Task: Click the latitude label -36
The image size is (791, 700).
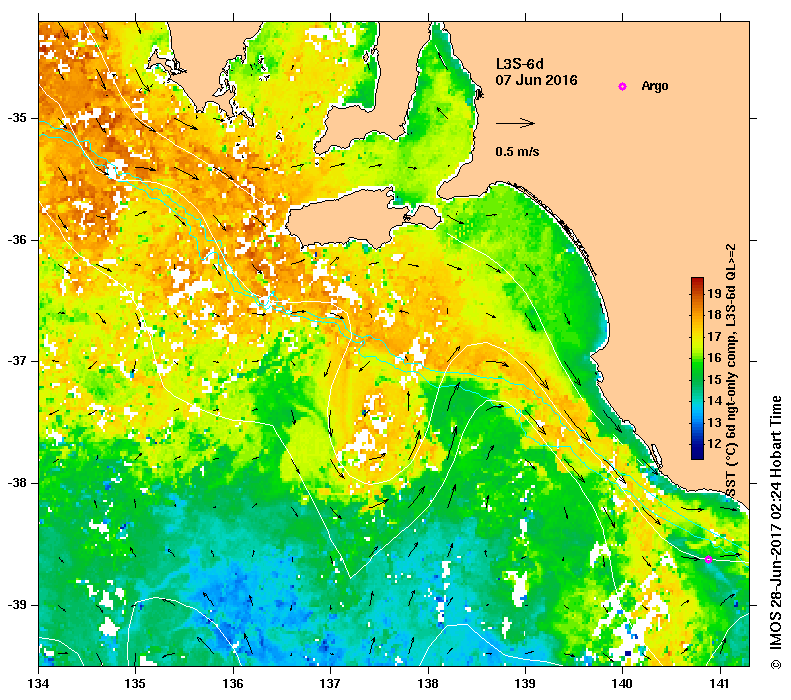Action: [17, 240]
